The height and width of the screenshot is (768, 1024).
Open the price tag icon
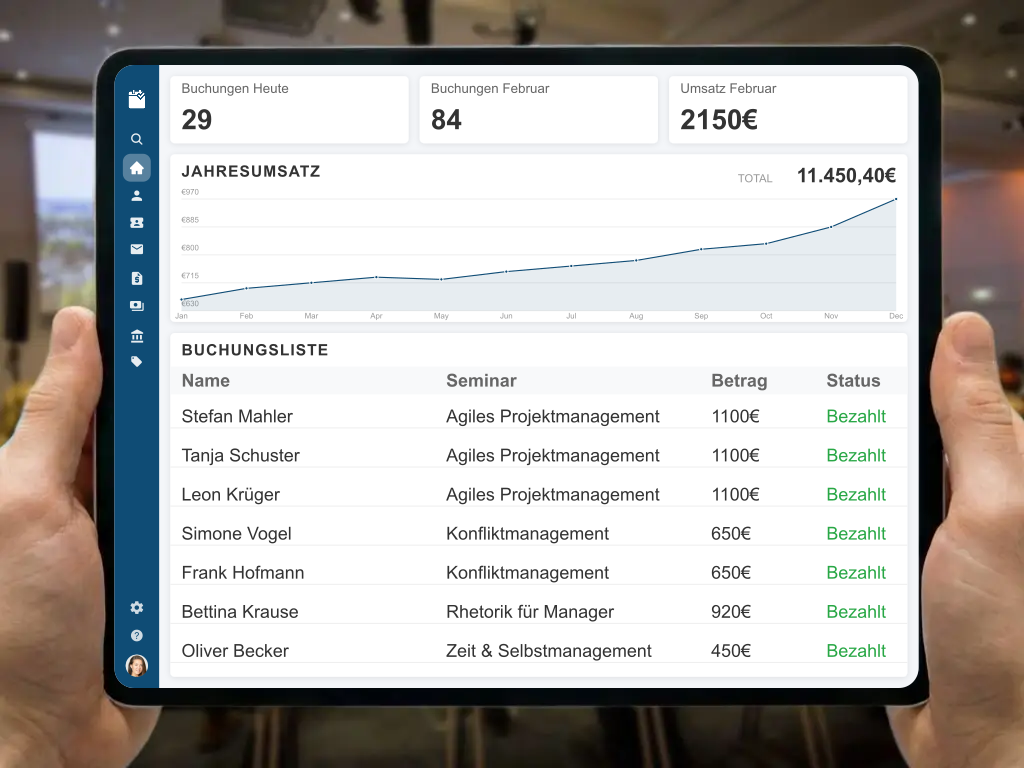pos(137,362)
